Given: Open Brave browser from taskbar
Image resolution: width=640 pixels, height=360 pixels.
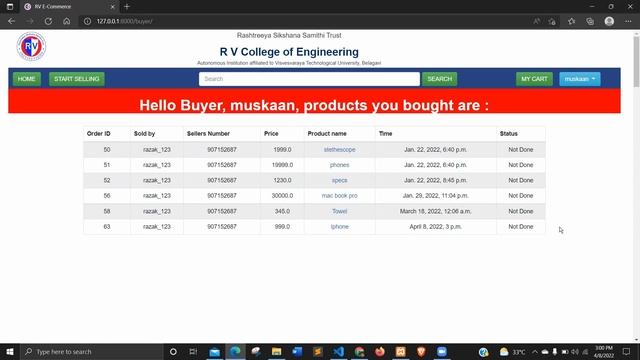Looking at the screenshot, I should (421, 351).
